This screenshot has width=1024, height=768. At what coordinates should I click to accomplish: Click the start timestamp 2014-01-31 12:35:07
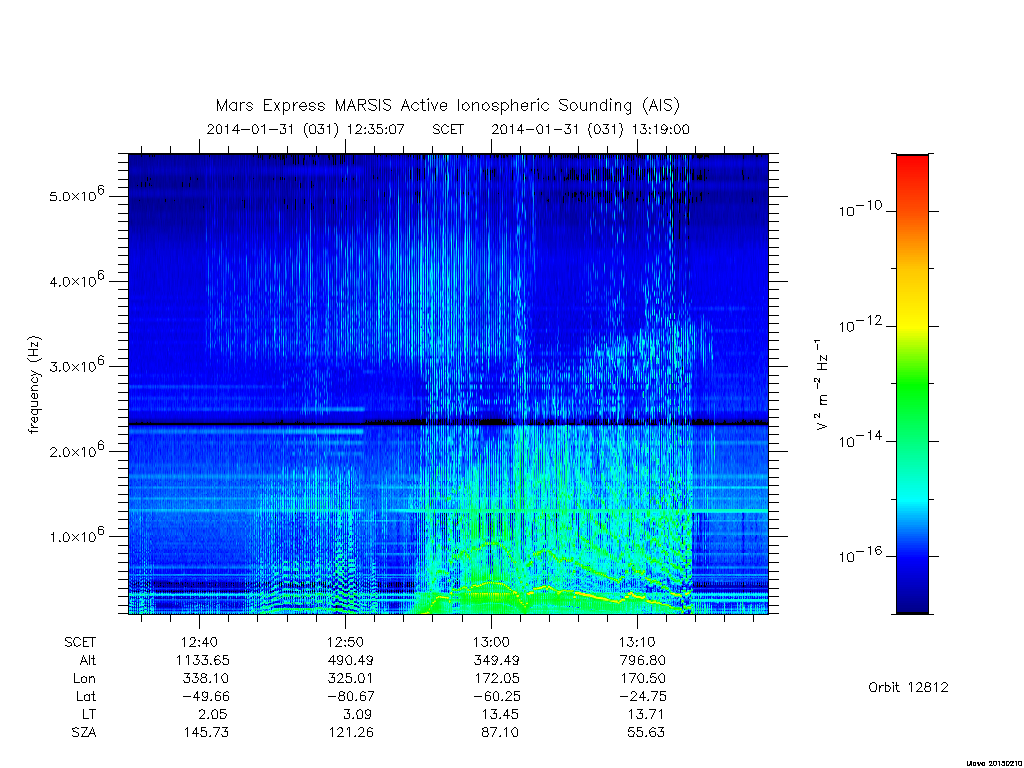[306, 129]
